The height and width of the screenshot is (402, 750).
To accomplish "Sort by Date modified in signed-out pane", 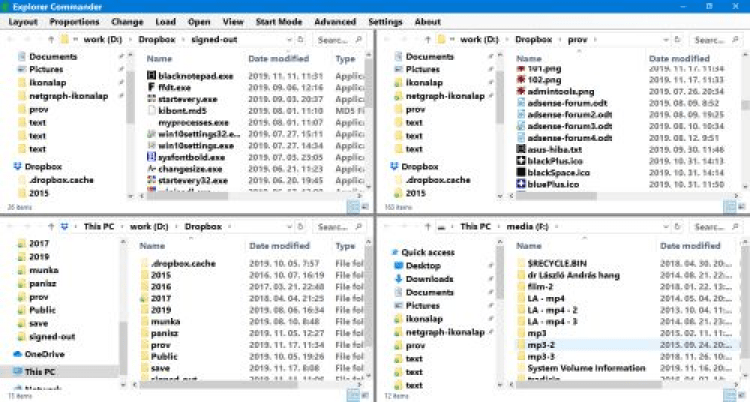I will pos(279,58).
